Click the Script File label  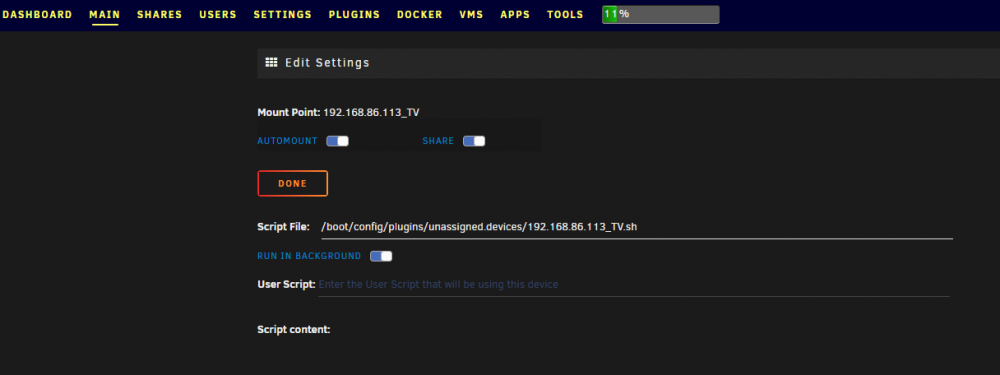pos(283,227)
